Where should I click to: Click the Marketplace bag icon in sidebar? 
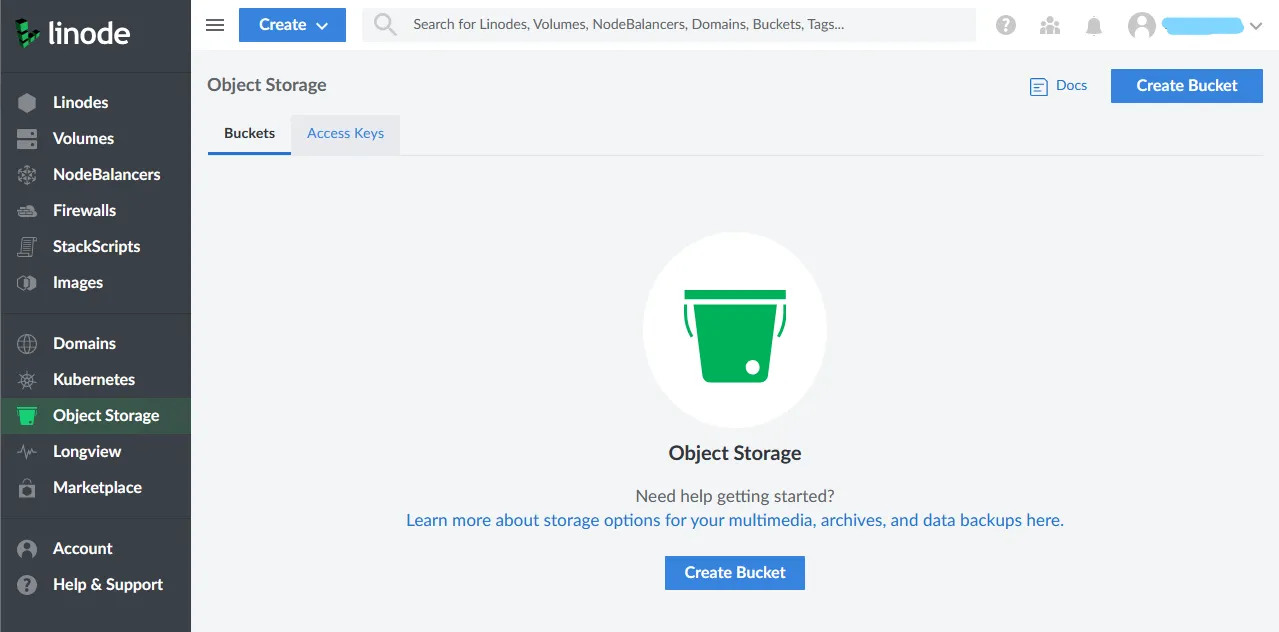pyautogui.click(x=27, y=487)
